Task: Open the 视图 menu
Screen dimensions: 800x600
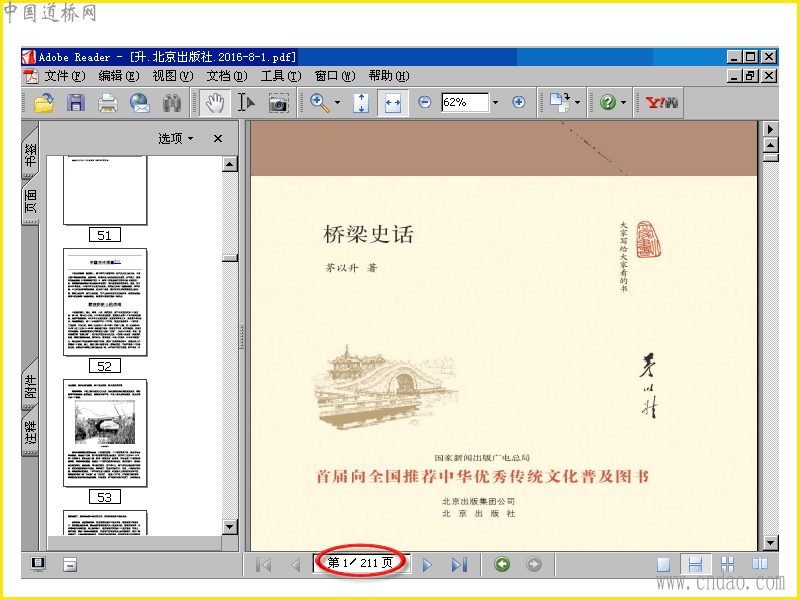Action: pos(173,76)
